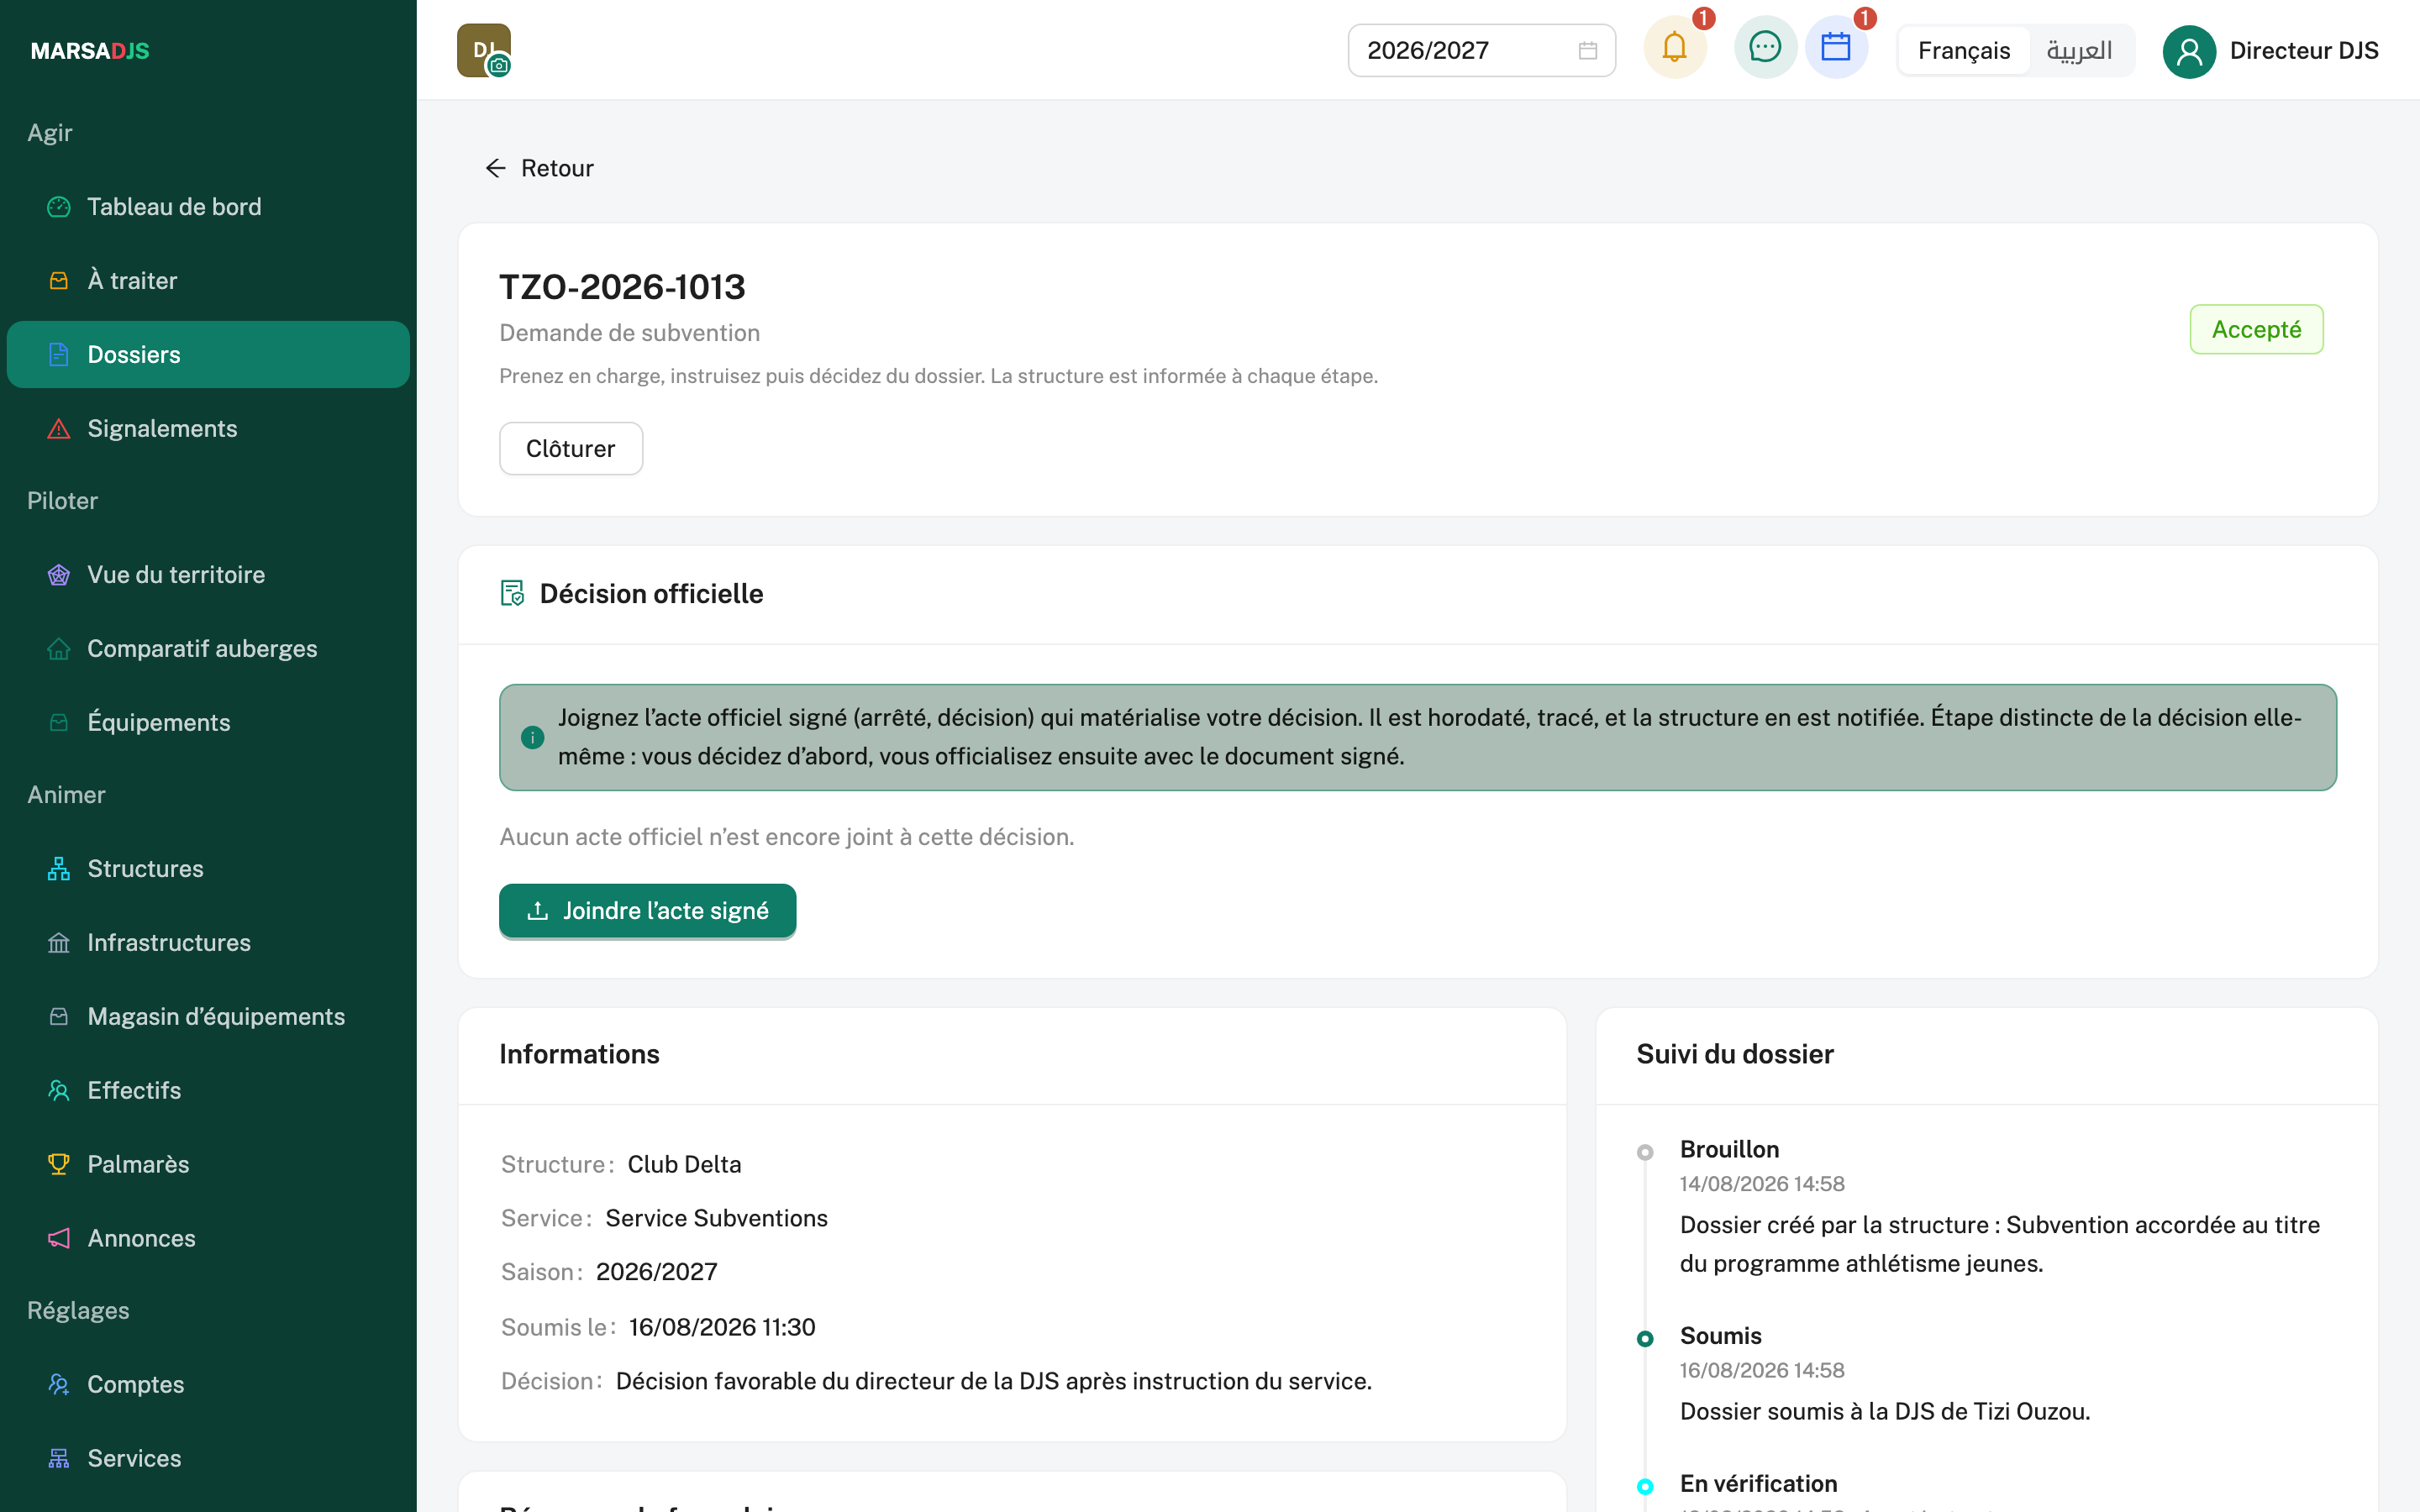Click the Clôturer button

point(571,449)
